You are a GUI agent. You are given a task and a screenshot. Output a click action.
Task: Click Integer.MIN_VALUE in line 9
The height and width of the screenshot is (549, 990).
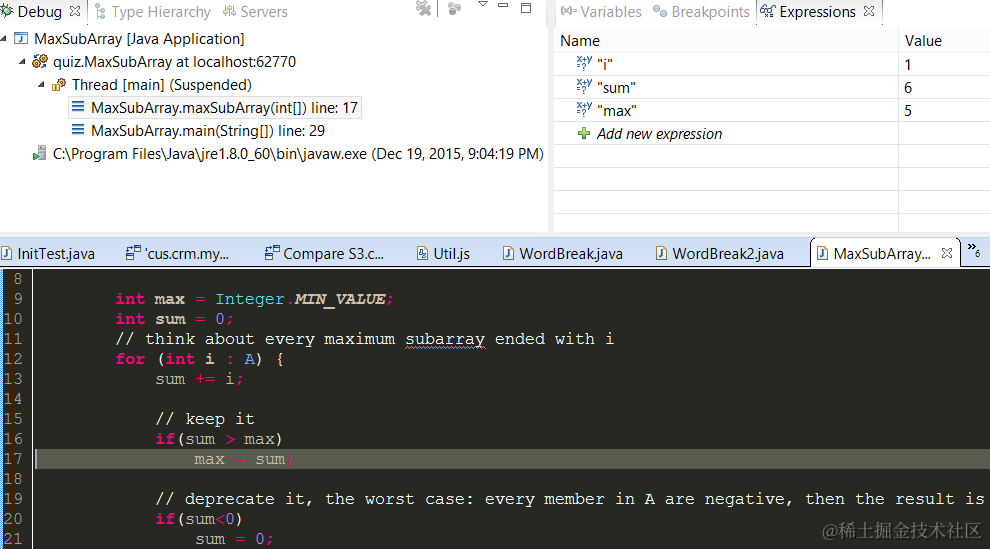[x=304, y=299]
